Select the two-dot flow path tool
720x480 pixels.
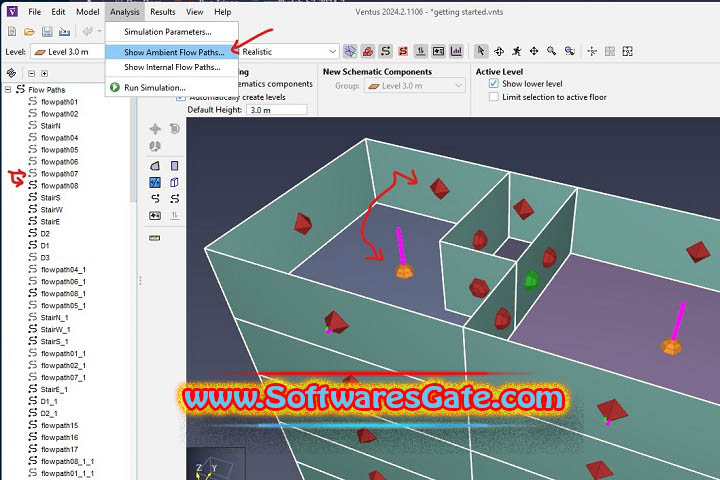pos(174,198)
